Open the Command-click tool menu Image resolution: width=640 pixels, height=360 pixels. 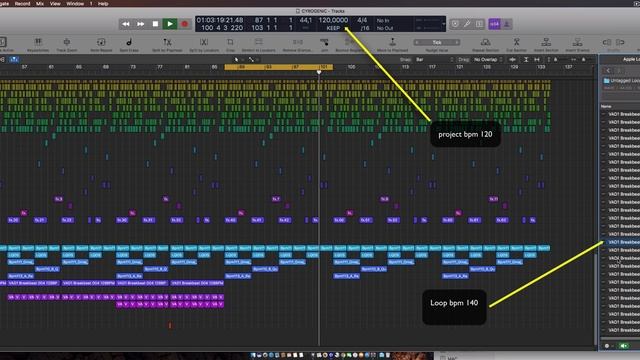253,60
